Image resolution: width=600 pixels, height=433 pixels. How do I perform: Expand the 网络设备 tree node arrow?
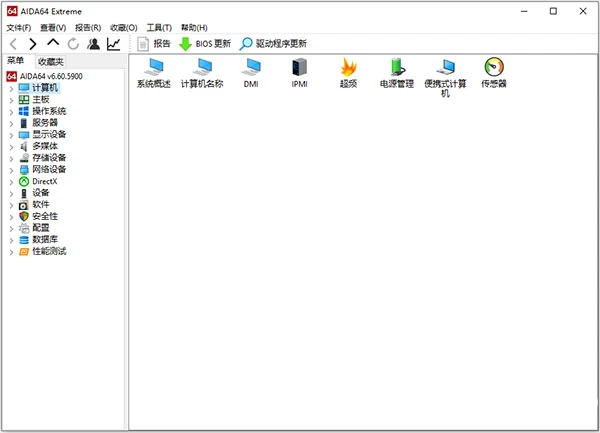point(11,171)
